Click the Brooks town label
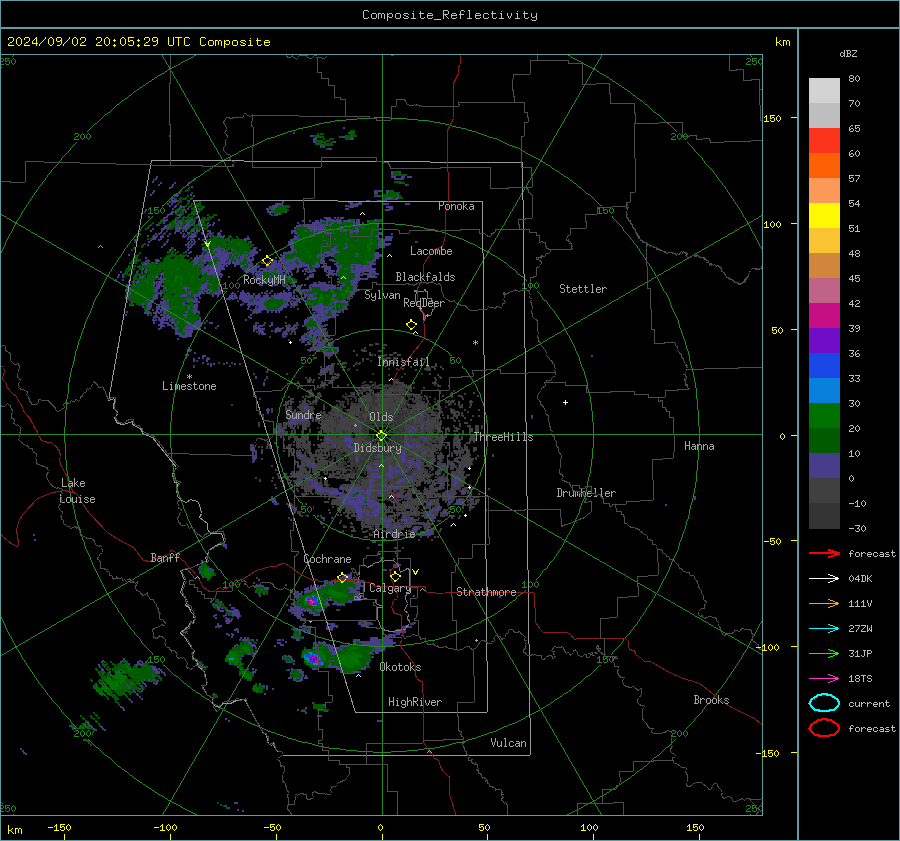Viewport: 900px width, 841px height. pos(711,700)
